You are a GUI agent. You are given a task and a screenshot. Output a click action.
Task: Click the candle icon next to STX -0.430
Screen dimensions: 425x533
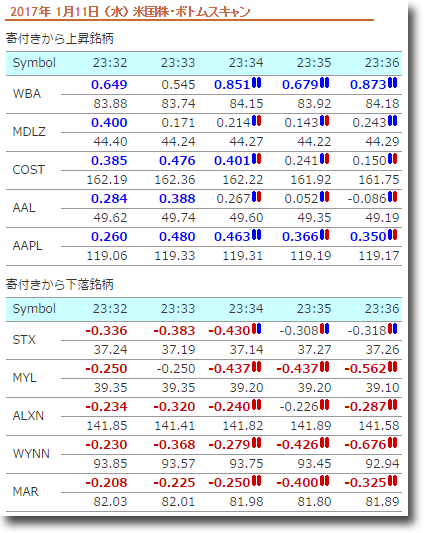256,329
